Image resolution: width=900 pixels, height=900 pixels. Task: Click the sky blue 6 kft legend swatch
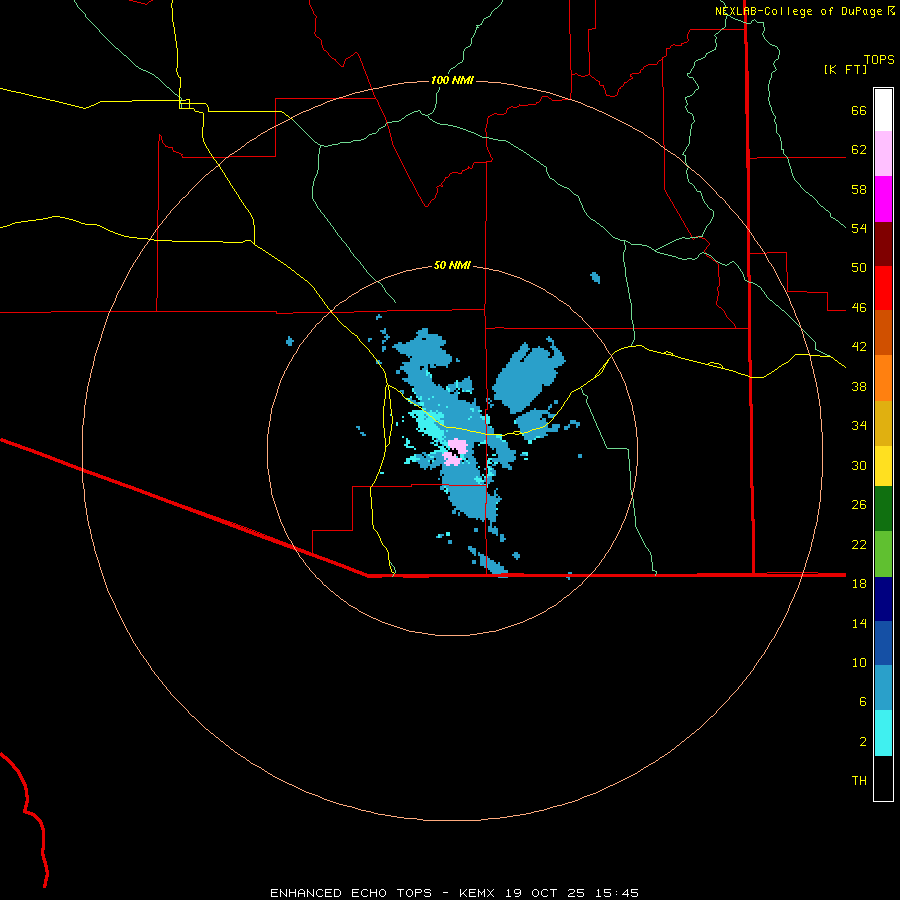coord(883,688)
